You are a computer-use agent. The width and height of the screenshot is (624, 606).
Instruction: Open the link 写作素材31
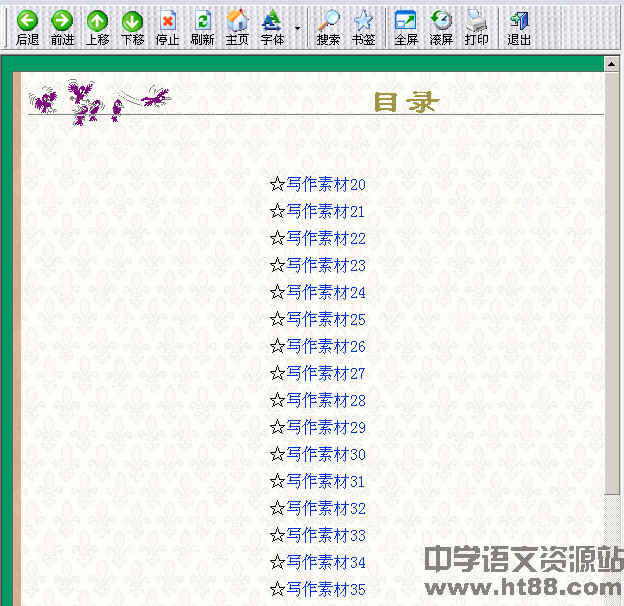(x=326, y=481)
